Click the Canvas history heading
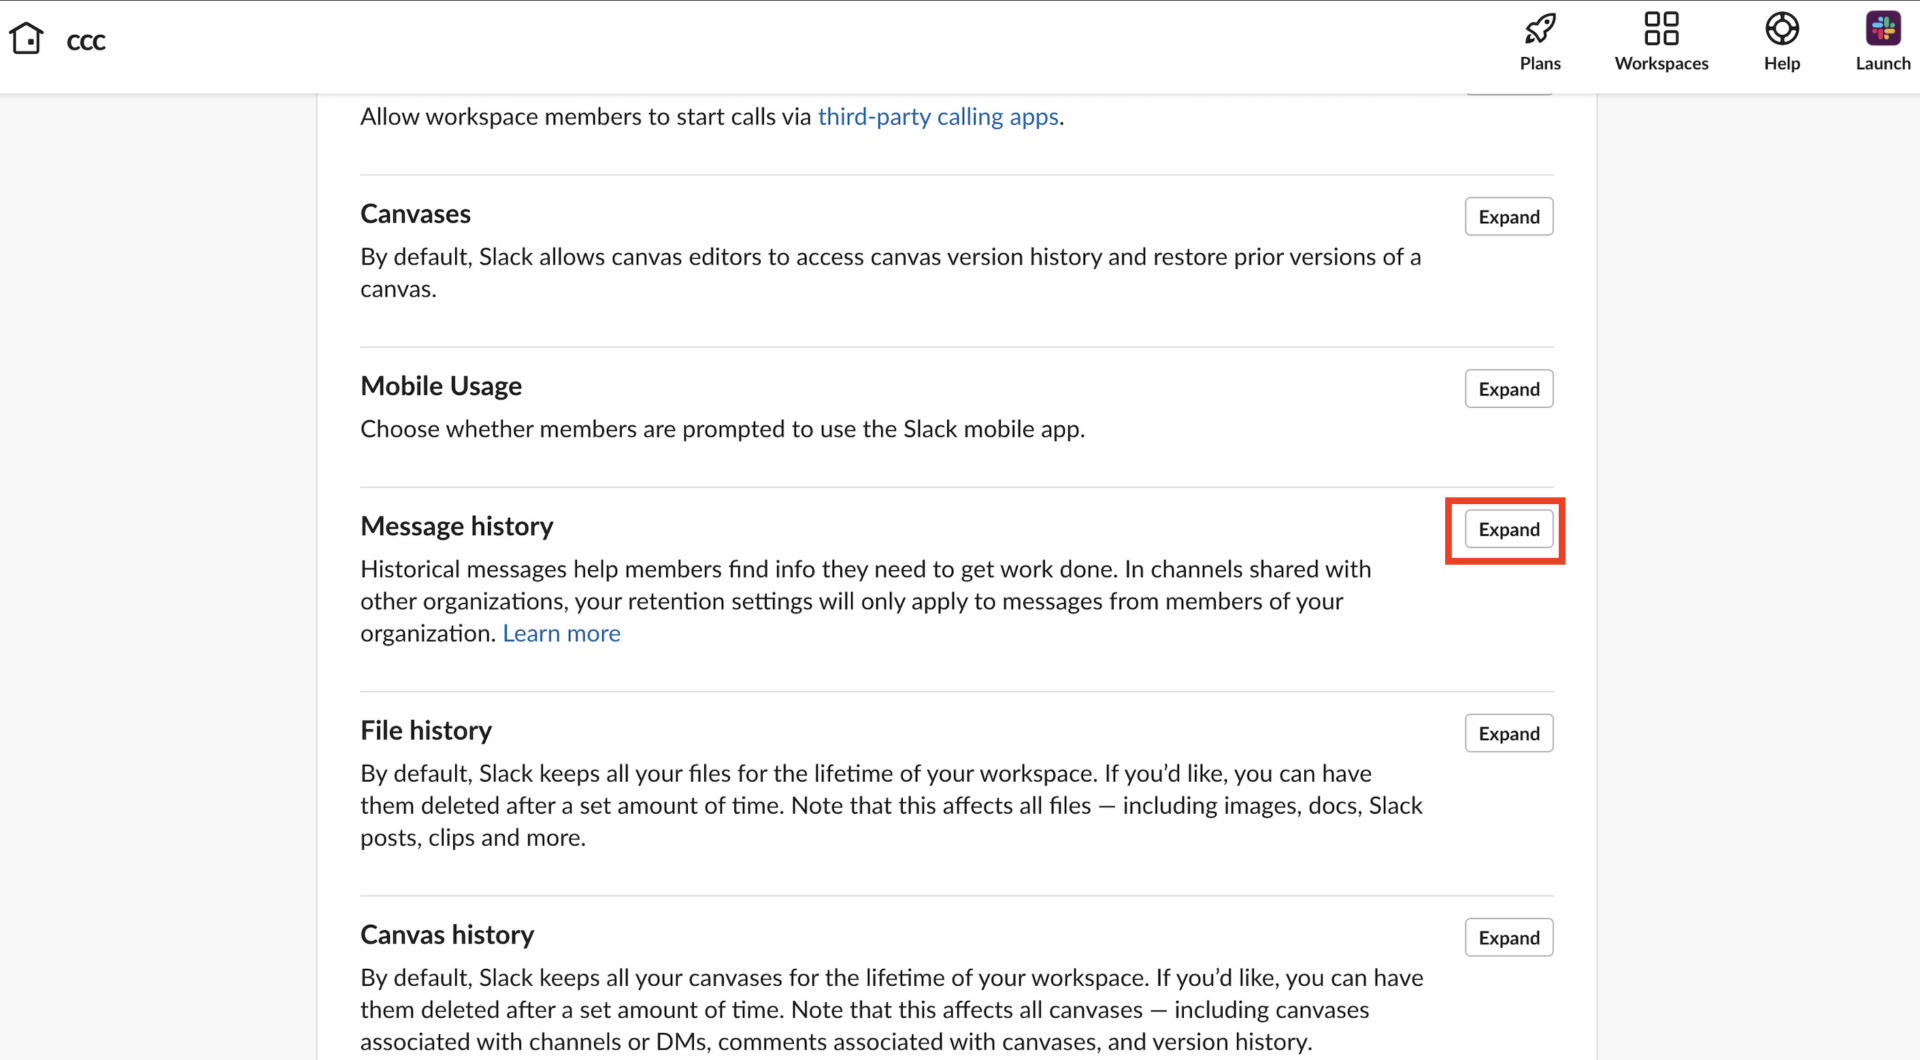Screen dimensions: 1920x1060 click(447, 934)
